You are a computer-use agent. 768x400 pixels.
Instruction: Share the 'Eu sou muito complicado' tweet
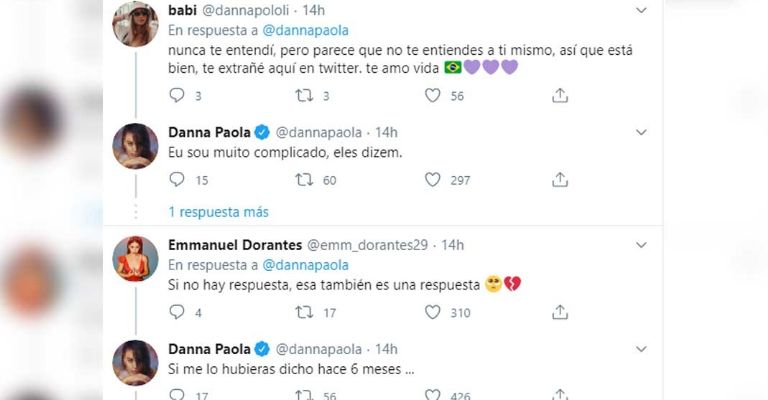(560, 180)
